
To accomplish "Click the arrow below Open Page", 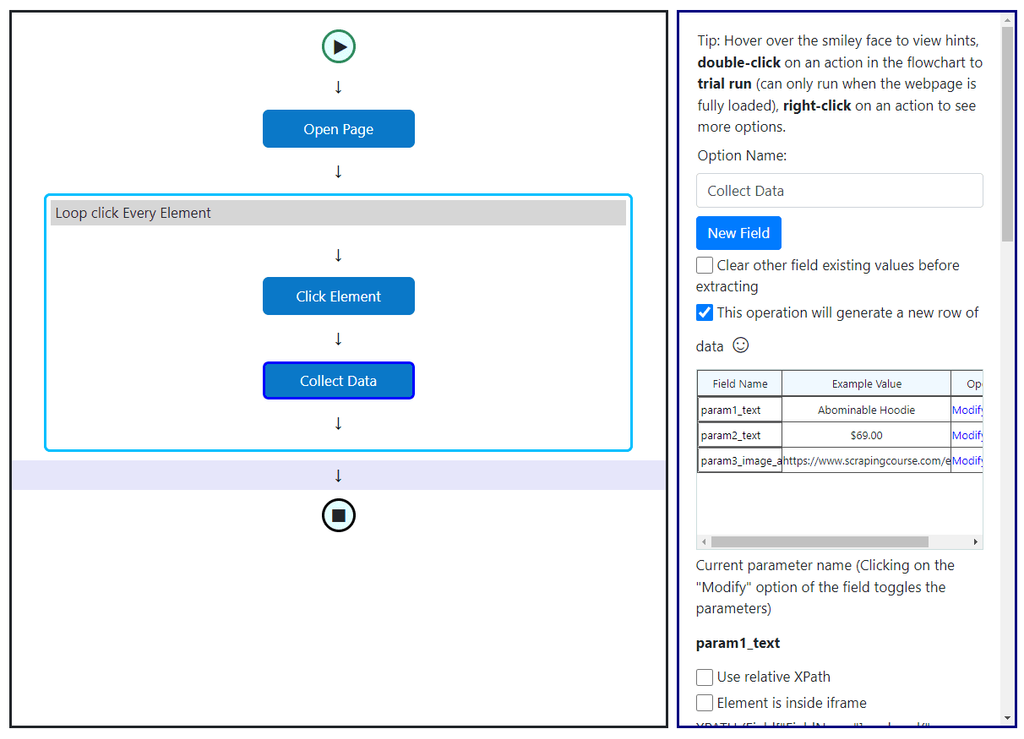I will 339,171.
